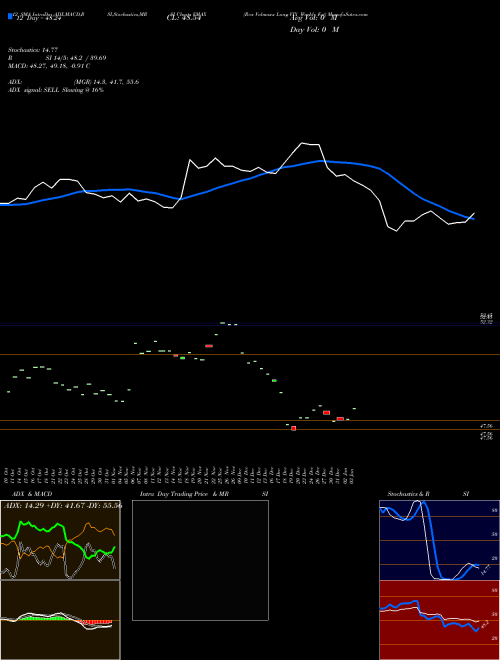Click the '(MGR) 14.3, 41.7, 55.6' ADX values

pyautogui.click(x=106, y=82)
